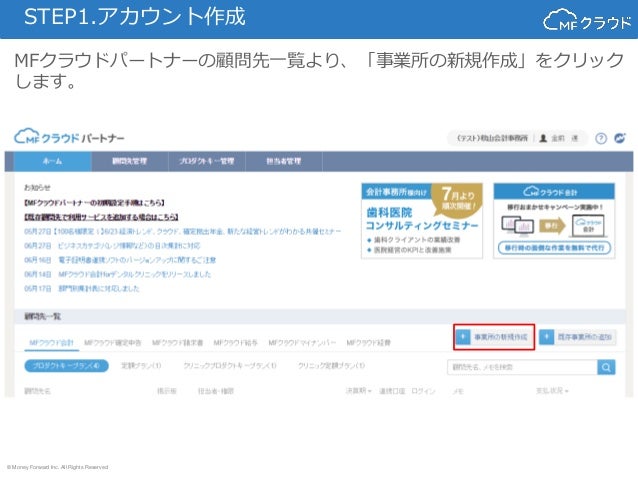638x479 pixels.
Task: Click the refresh/sync icon in header
Action: (x=620, y=138)
